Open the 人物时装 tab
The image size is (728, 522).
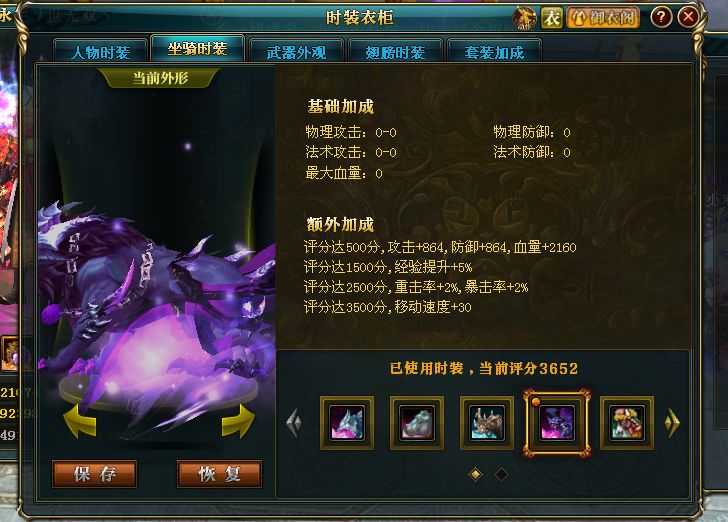101,51
